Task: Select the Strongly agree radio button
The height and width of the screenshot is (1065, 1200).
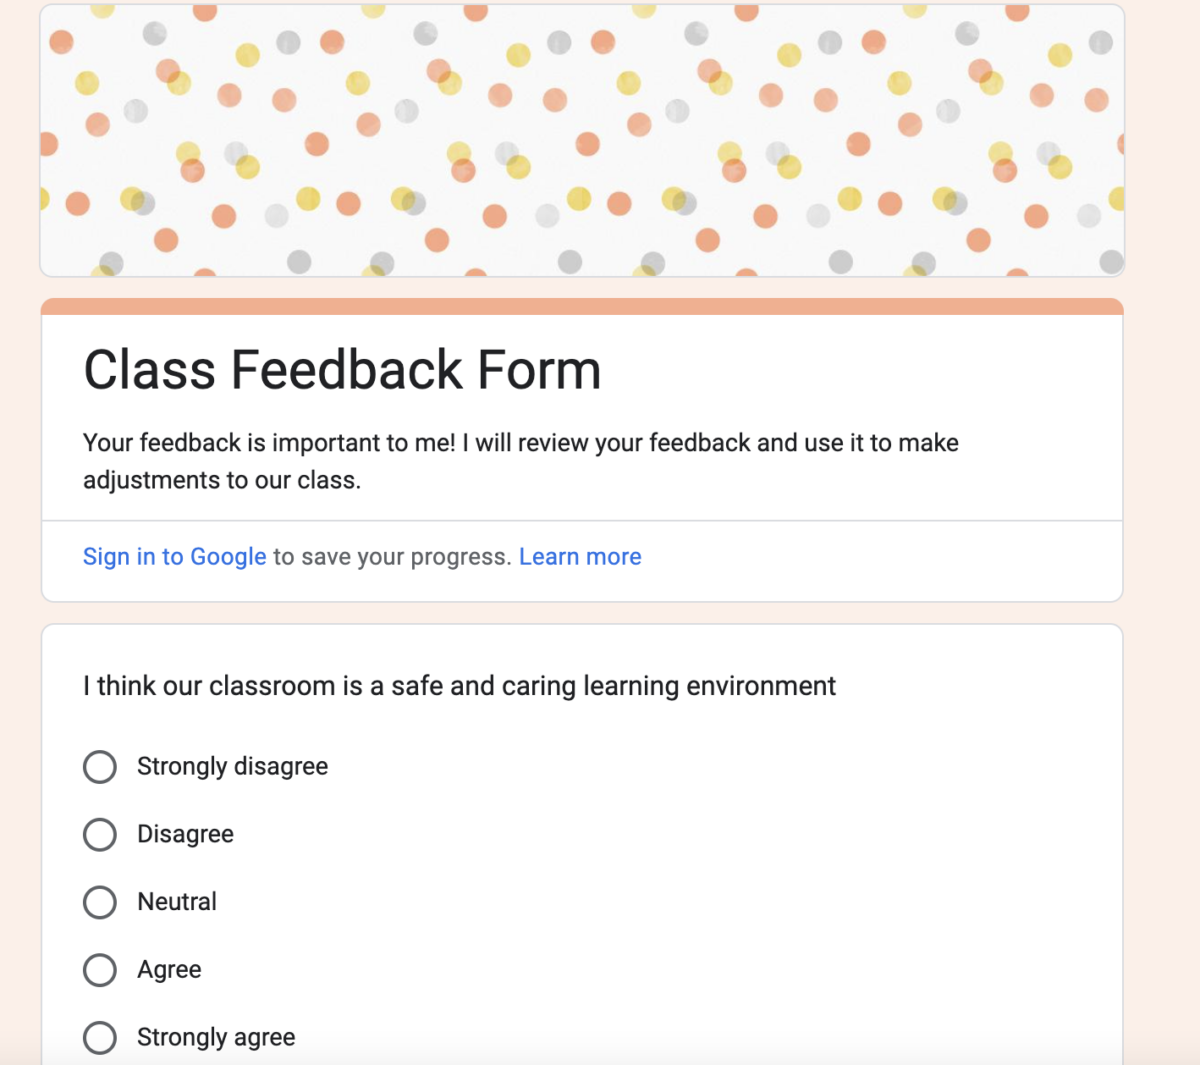Action: point(100,1038)
